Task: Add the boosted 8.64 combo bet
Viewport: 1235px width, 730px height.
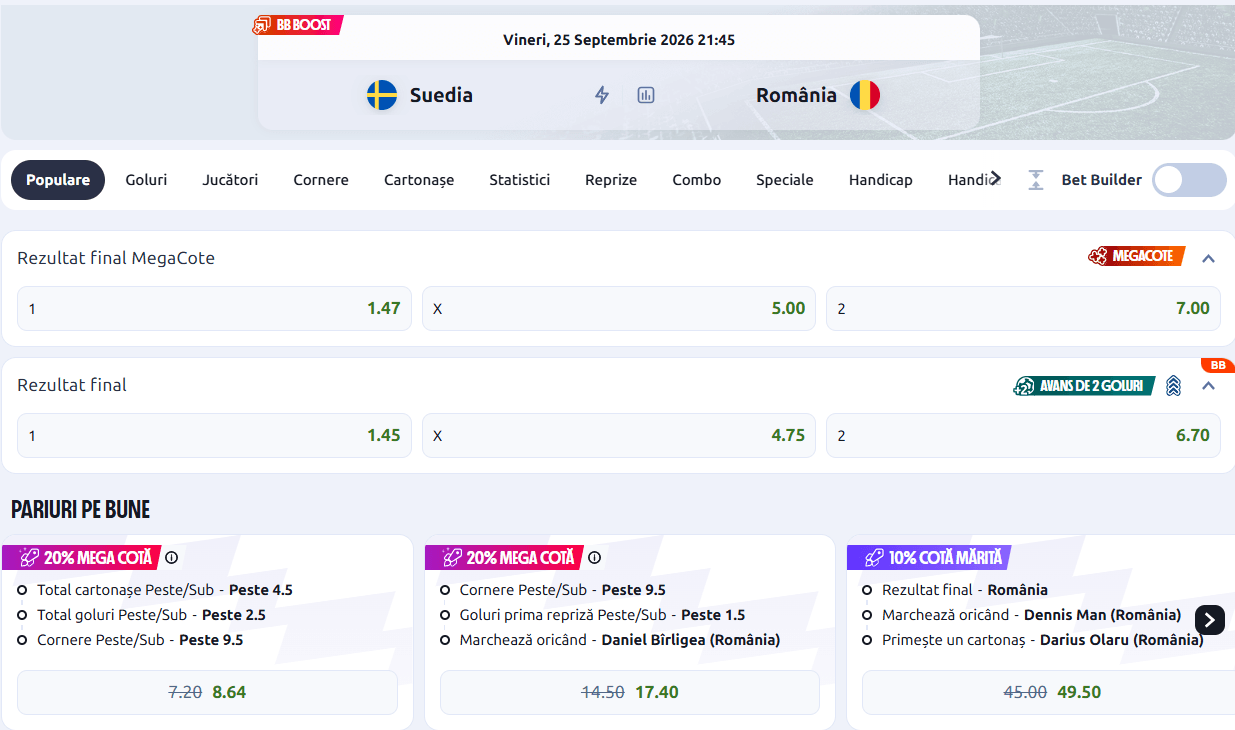Action: (x=207, y=692)
